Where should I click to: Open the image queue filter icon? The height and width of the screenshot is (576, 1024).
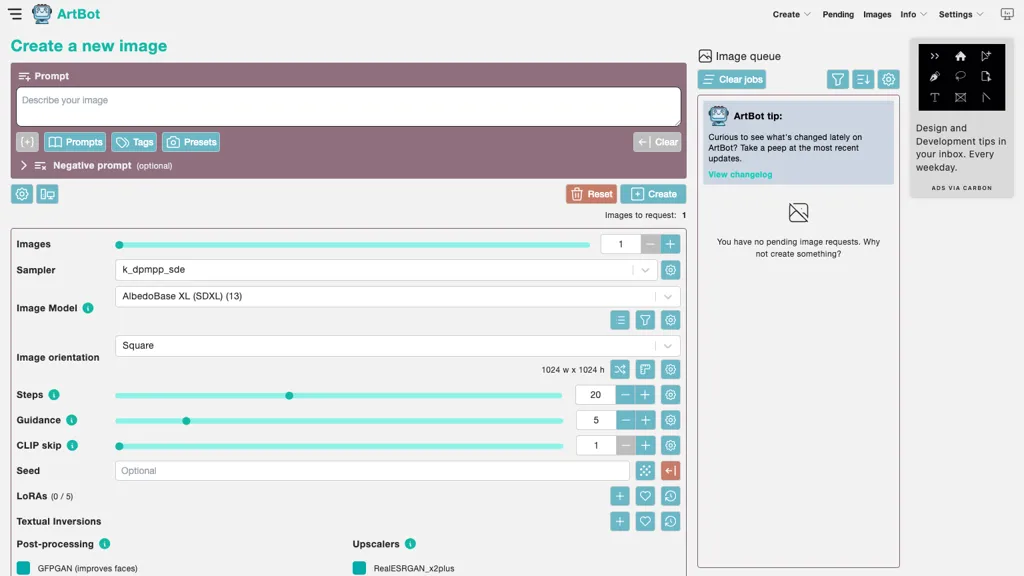point(838,79)
